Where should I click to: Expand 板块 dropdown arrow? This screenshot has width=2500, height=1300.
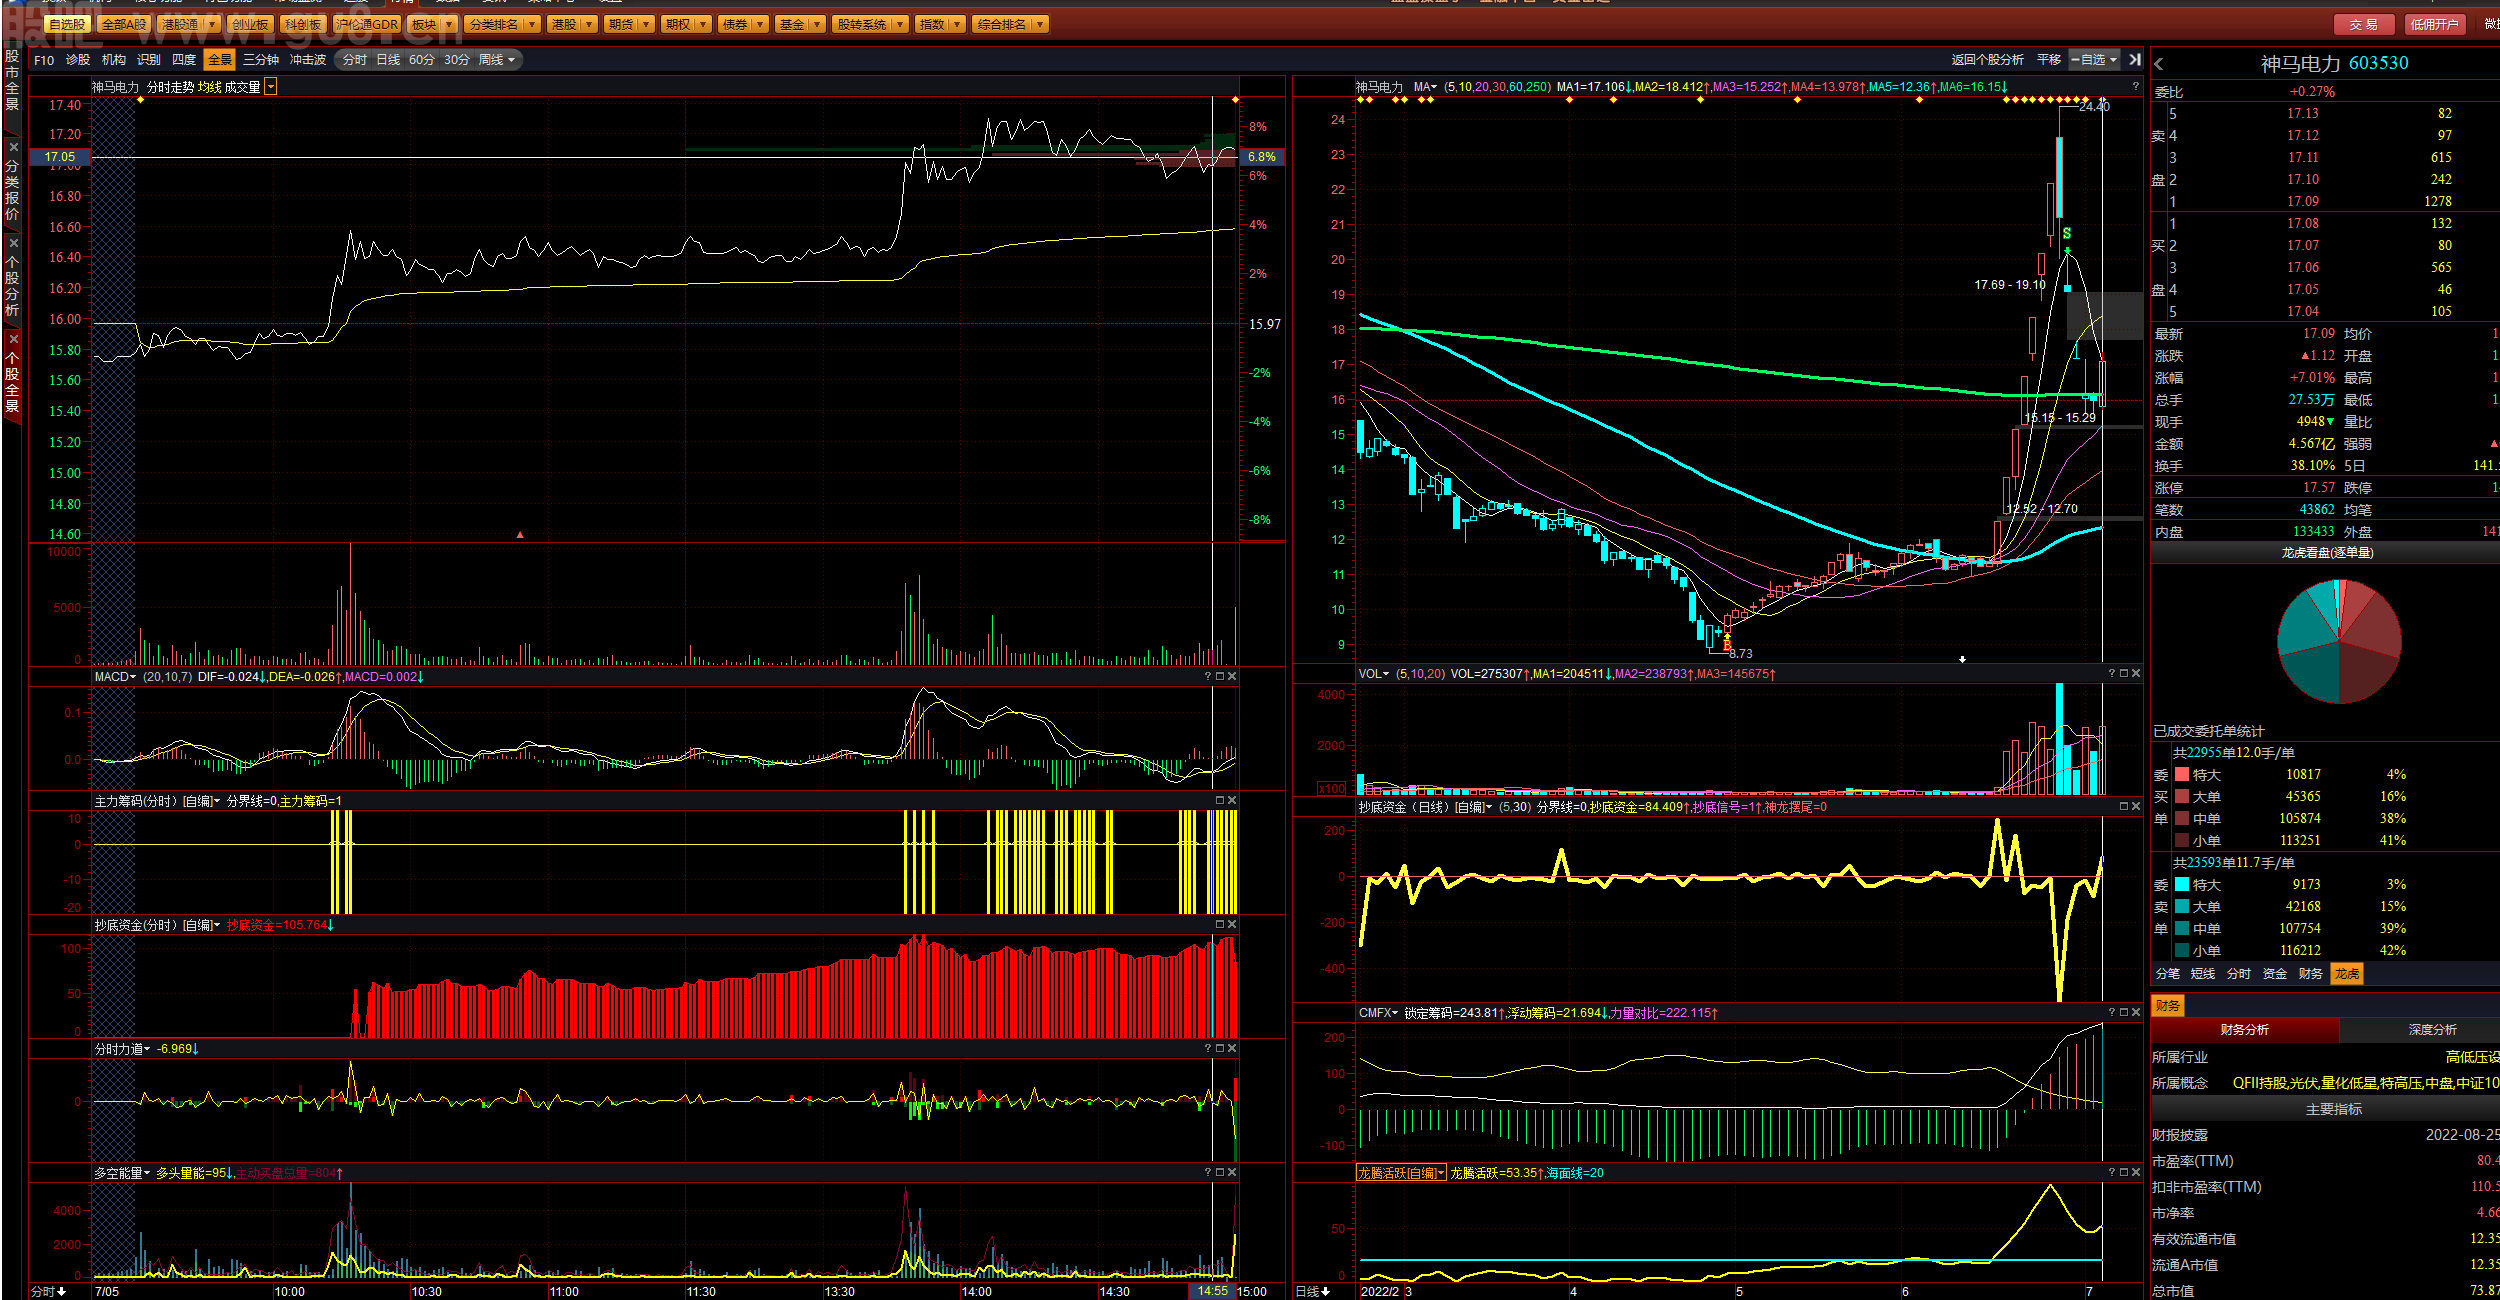(449, 24)
